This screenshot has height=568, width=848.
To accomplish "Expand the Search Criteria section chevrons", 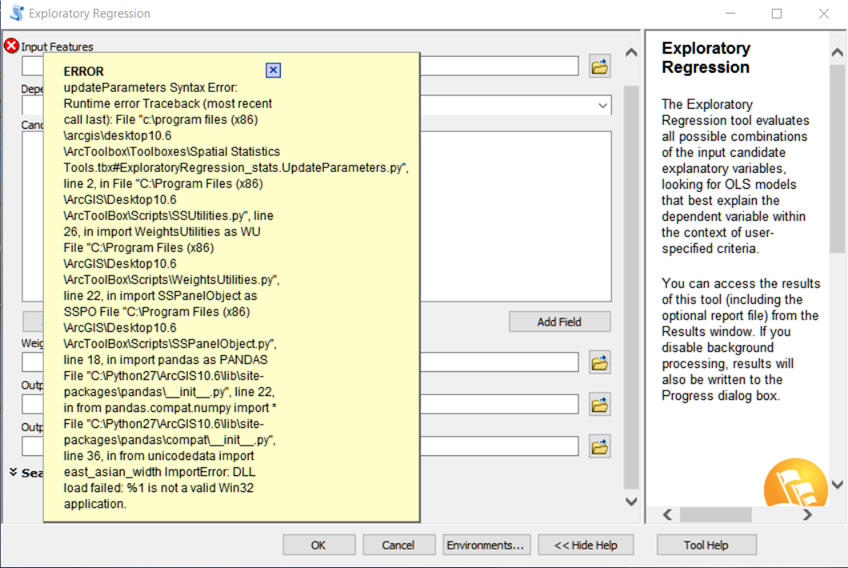I will pos(14,472).
